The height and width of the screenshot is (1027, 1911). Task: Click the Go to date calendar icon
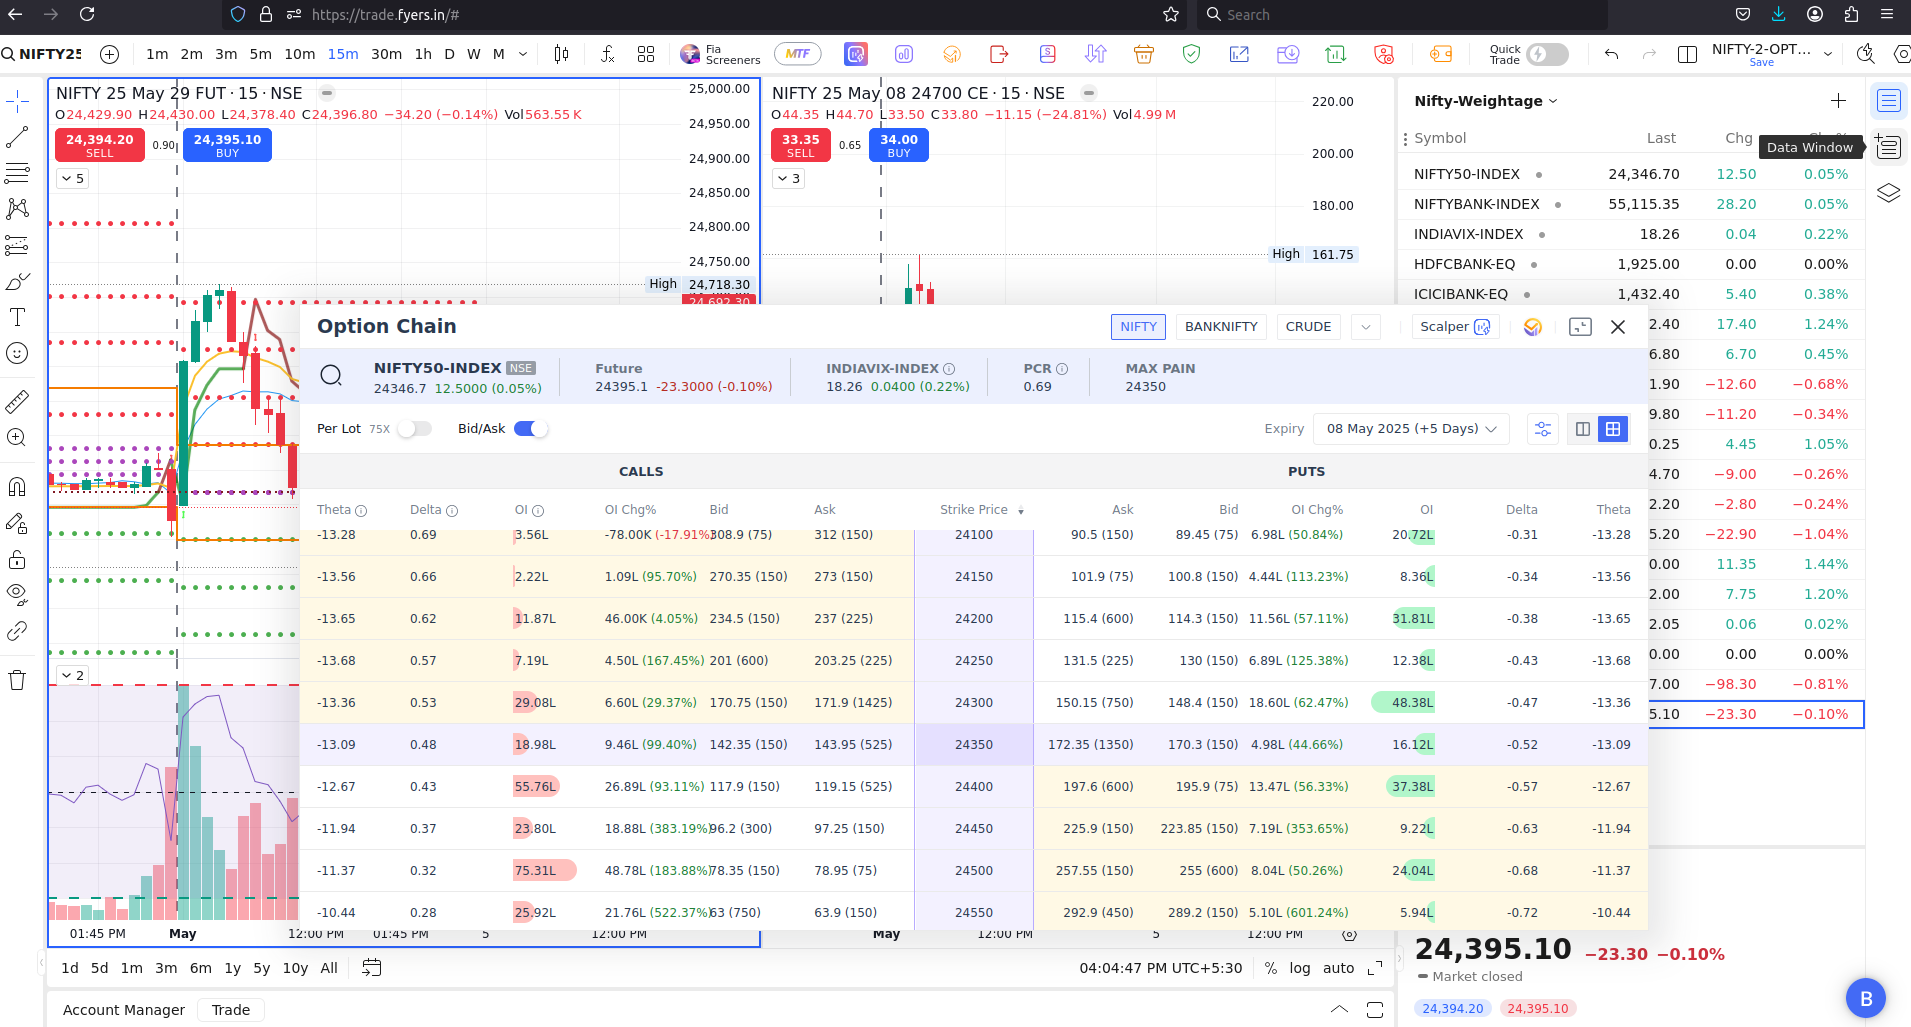tap(372, 967)
